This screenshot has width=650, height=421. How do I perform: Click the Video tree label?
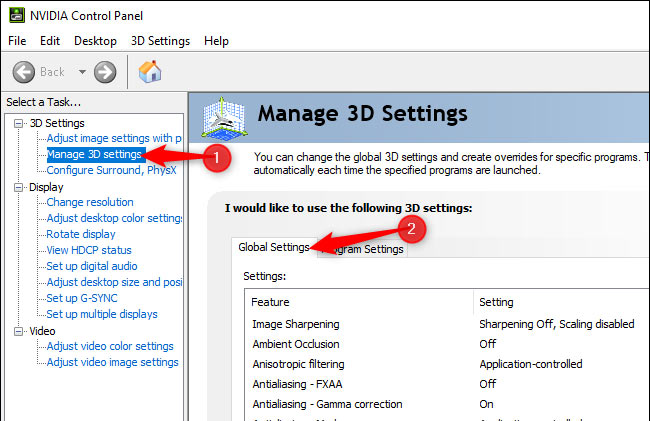42,331
